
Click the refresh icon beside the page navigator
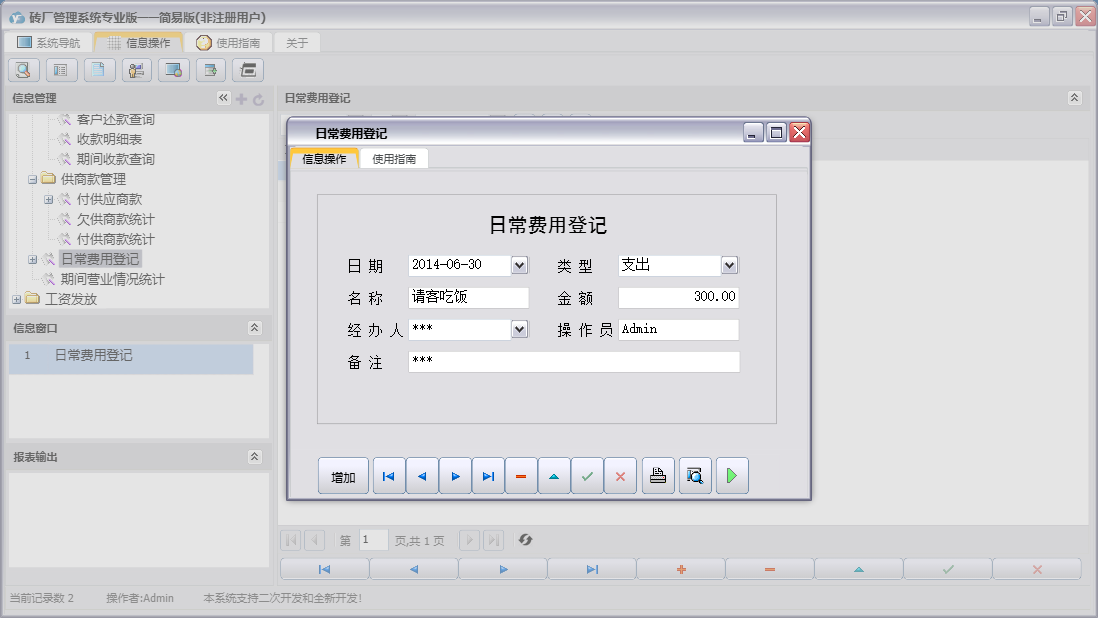pos(525,540)
